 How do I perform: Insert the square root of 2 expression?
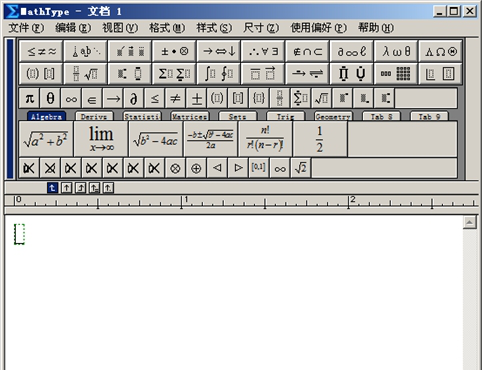[301, 168]
